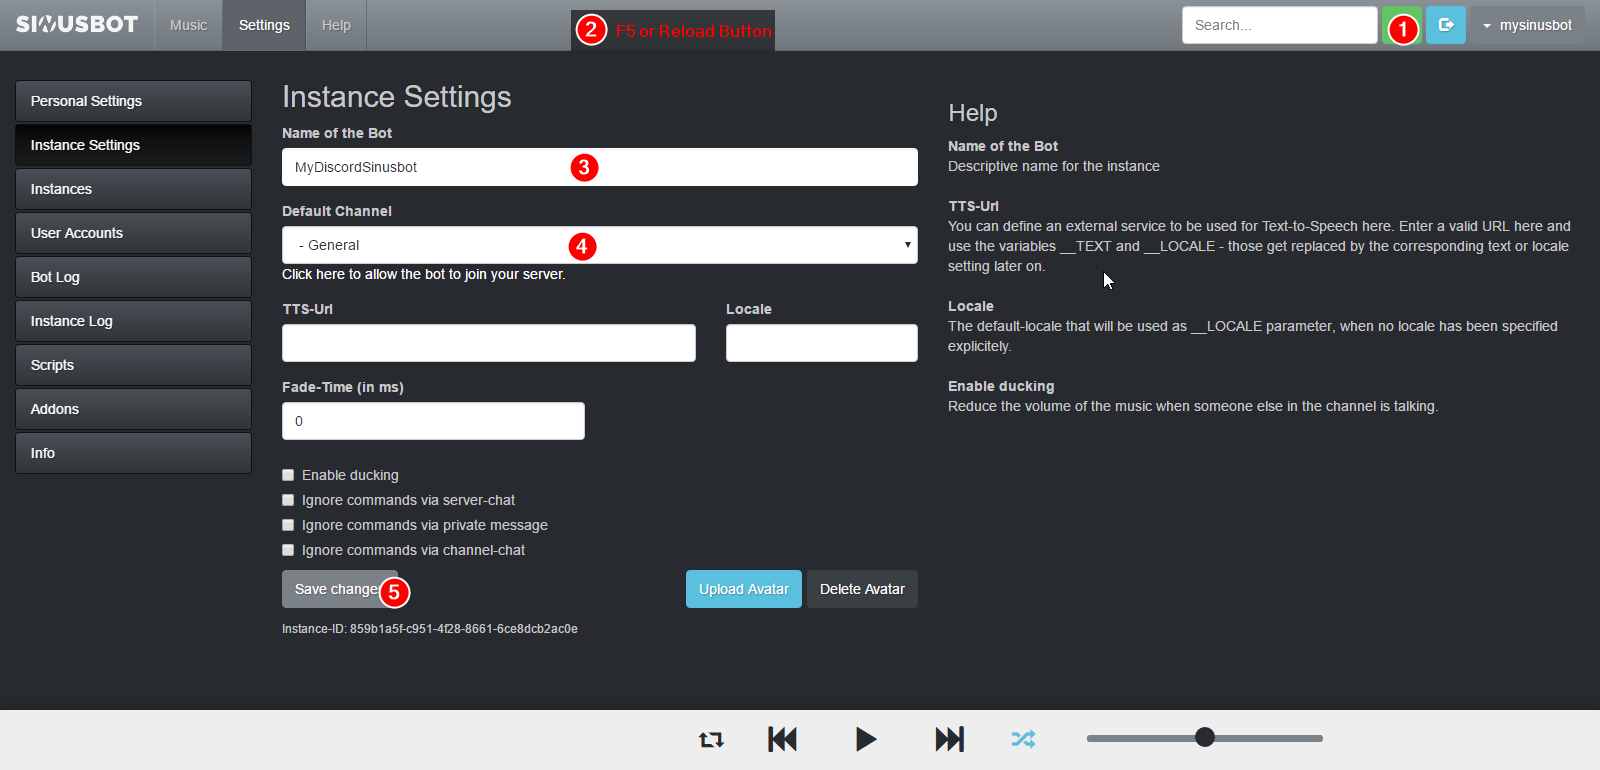1600x770 pixels.
Task: Adjust the volume slider handle
Action: pos(1205,738)
